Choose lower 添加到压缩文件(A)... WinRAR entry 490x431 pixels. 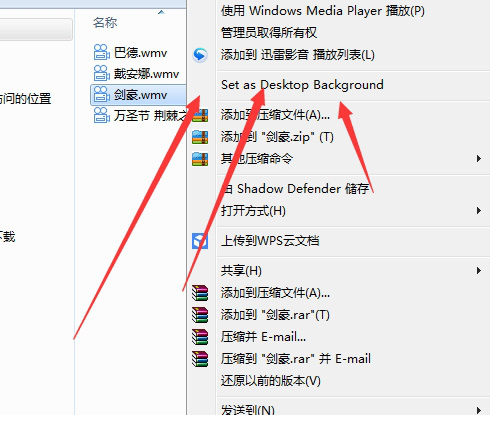coord(275,293)
